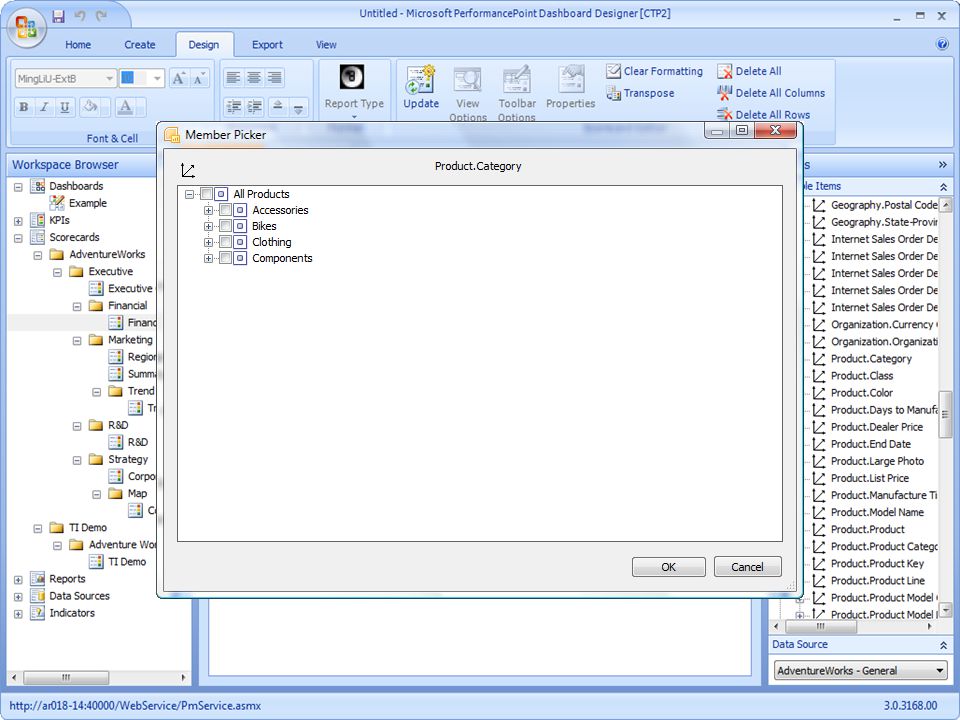
Task: Align text center
Action: [254, 77]
